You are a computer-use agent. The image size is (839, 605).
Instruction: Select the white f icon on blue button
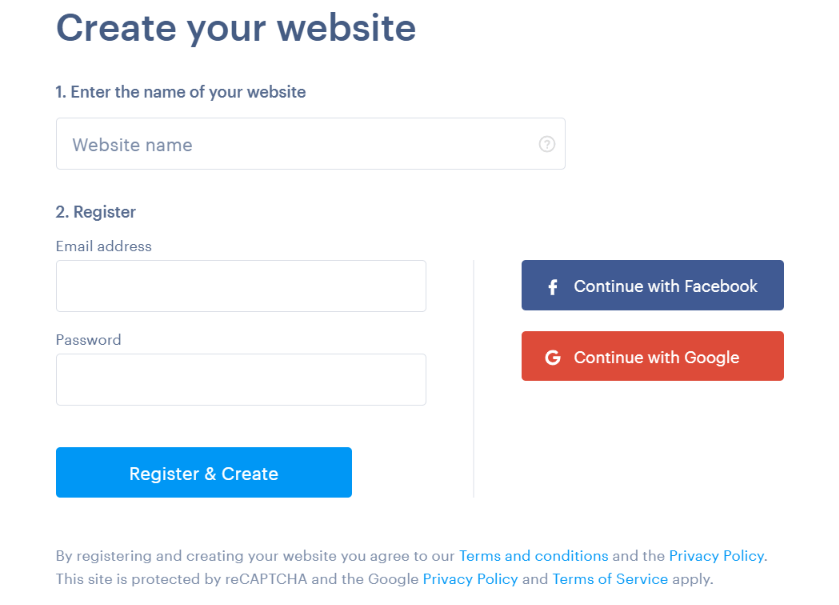[x=553, y=285]
